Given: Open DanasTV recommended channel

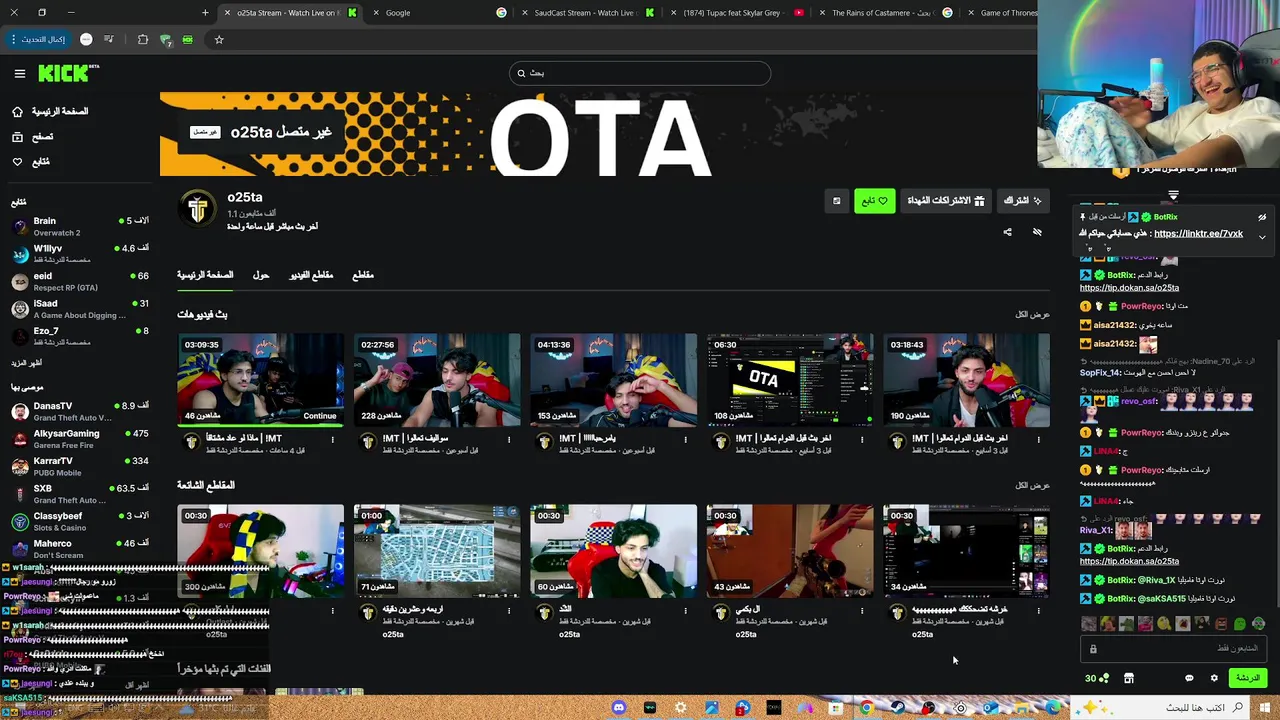Looking at the screenshot, I should tap(80, 411).
